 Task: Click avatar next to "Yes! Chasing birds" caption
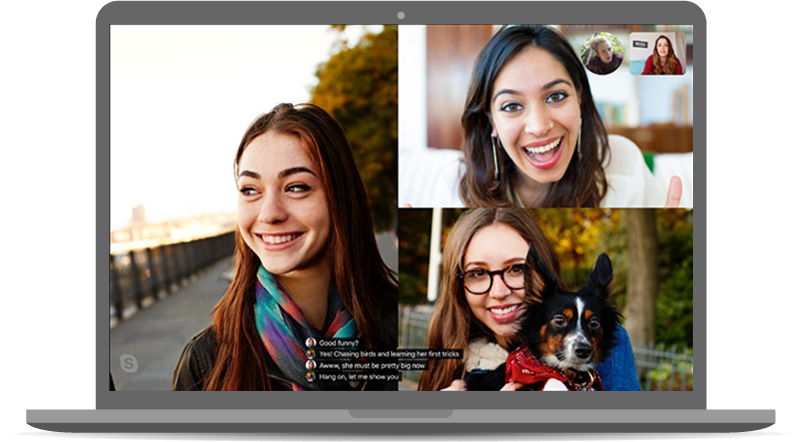[x=311, y=354]
